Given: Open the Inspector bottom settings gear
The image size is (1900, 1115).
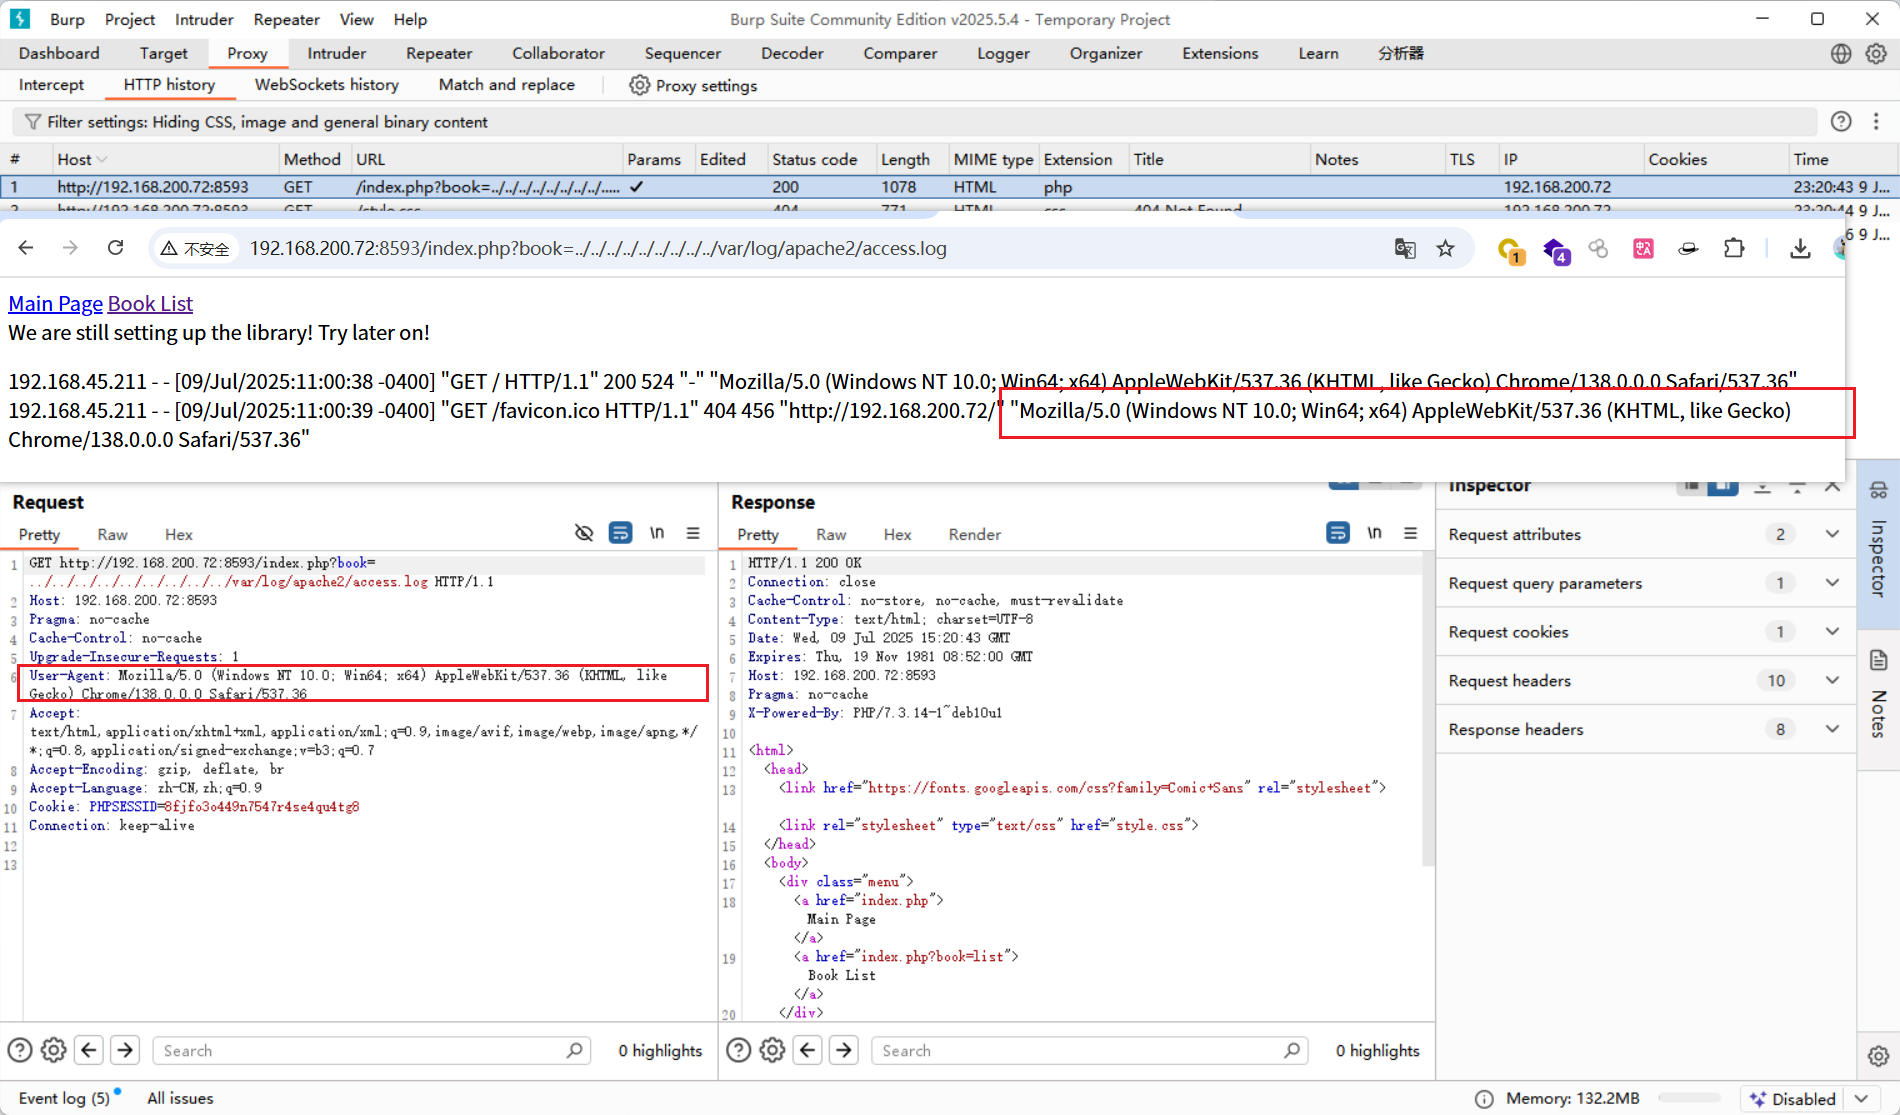Looking at the screenshot, I should 1878,1056.
